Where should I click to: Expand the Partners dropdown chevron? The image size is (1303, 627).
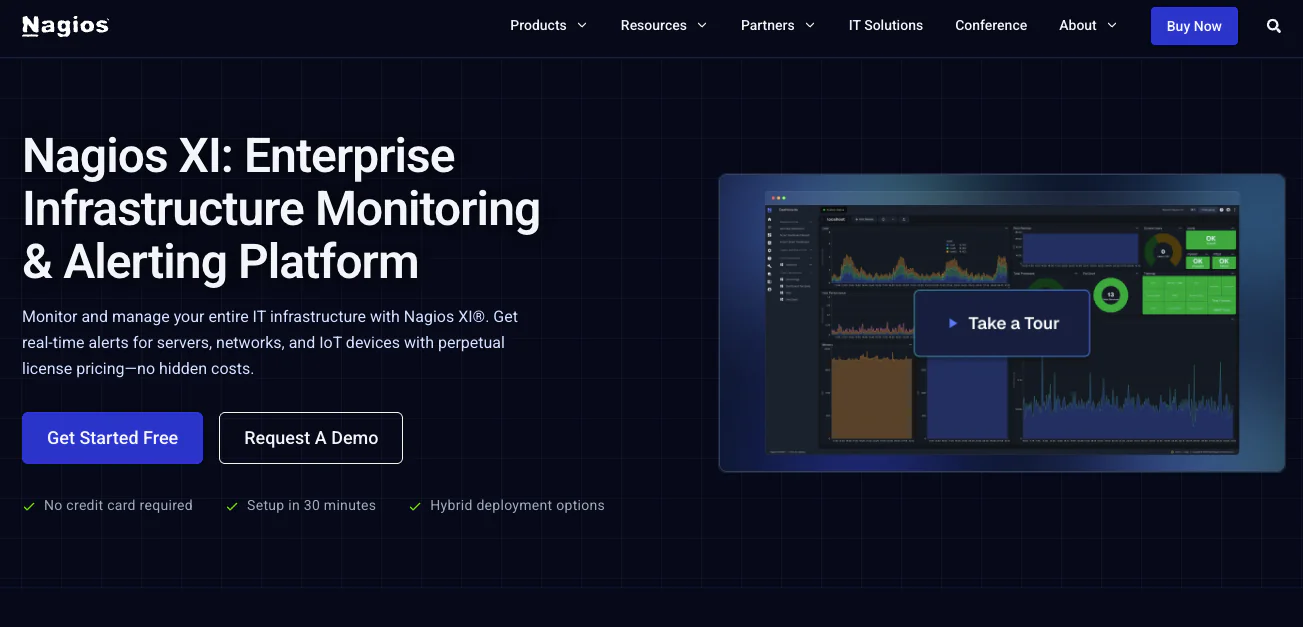809,26
